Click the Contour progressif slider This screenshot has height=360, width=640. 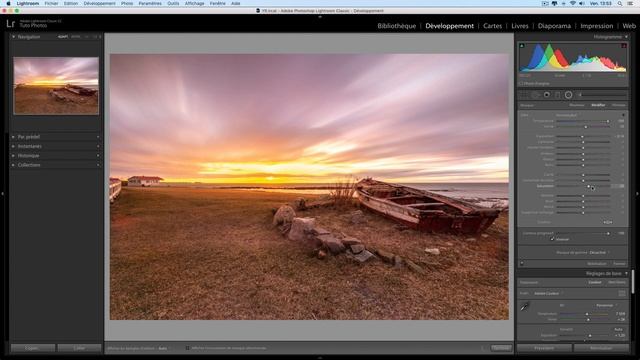coord(583,233)
